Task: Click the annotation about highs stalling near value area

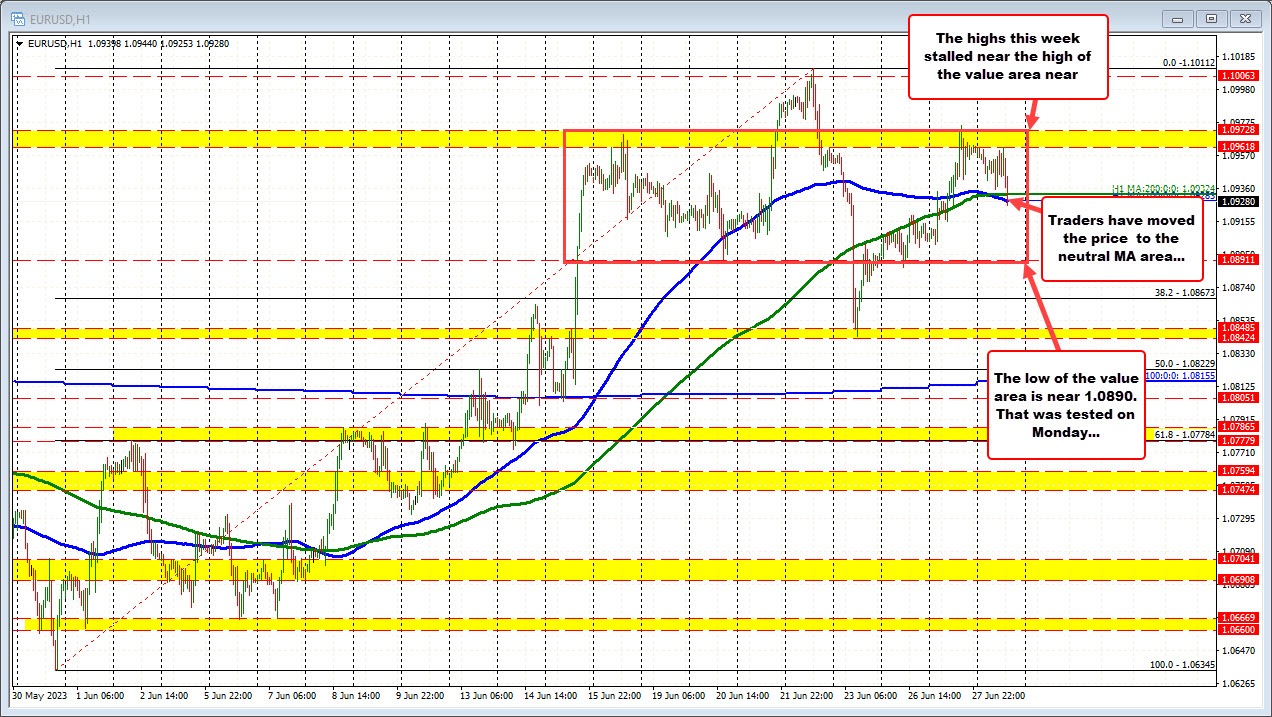Action: [1008, 56]
